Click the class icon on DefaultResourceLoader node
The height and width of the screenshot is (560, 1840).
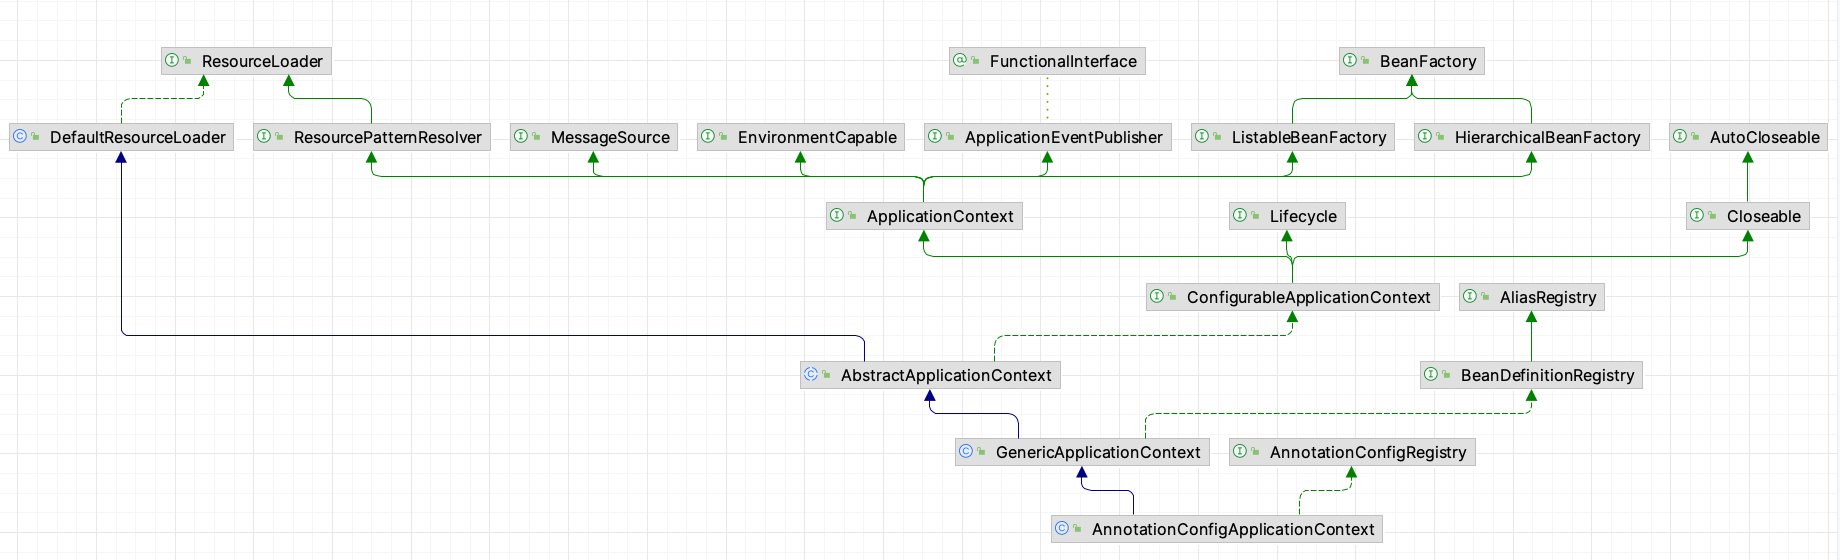click(x=20, y=137)
